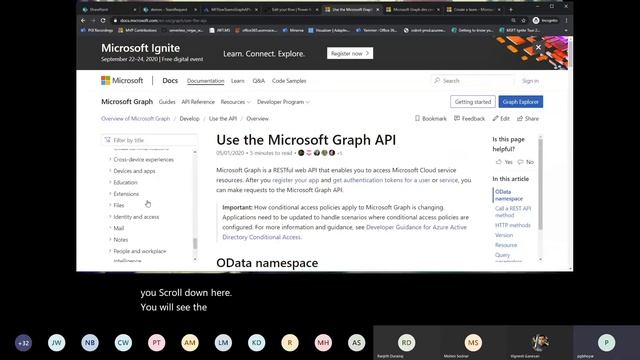Expand Identity and access tree node
Image resolution: width=640 pixels, height=360 pixels.
[x=110, y=216]
